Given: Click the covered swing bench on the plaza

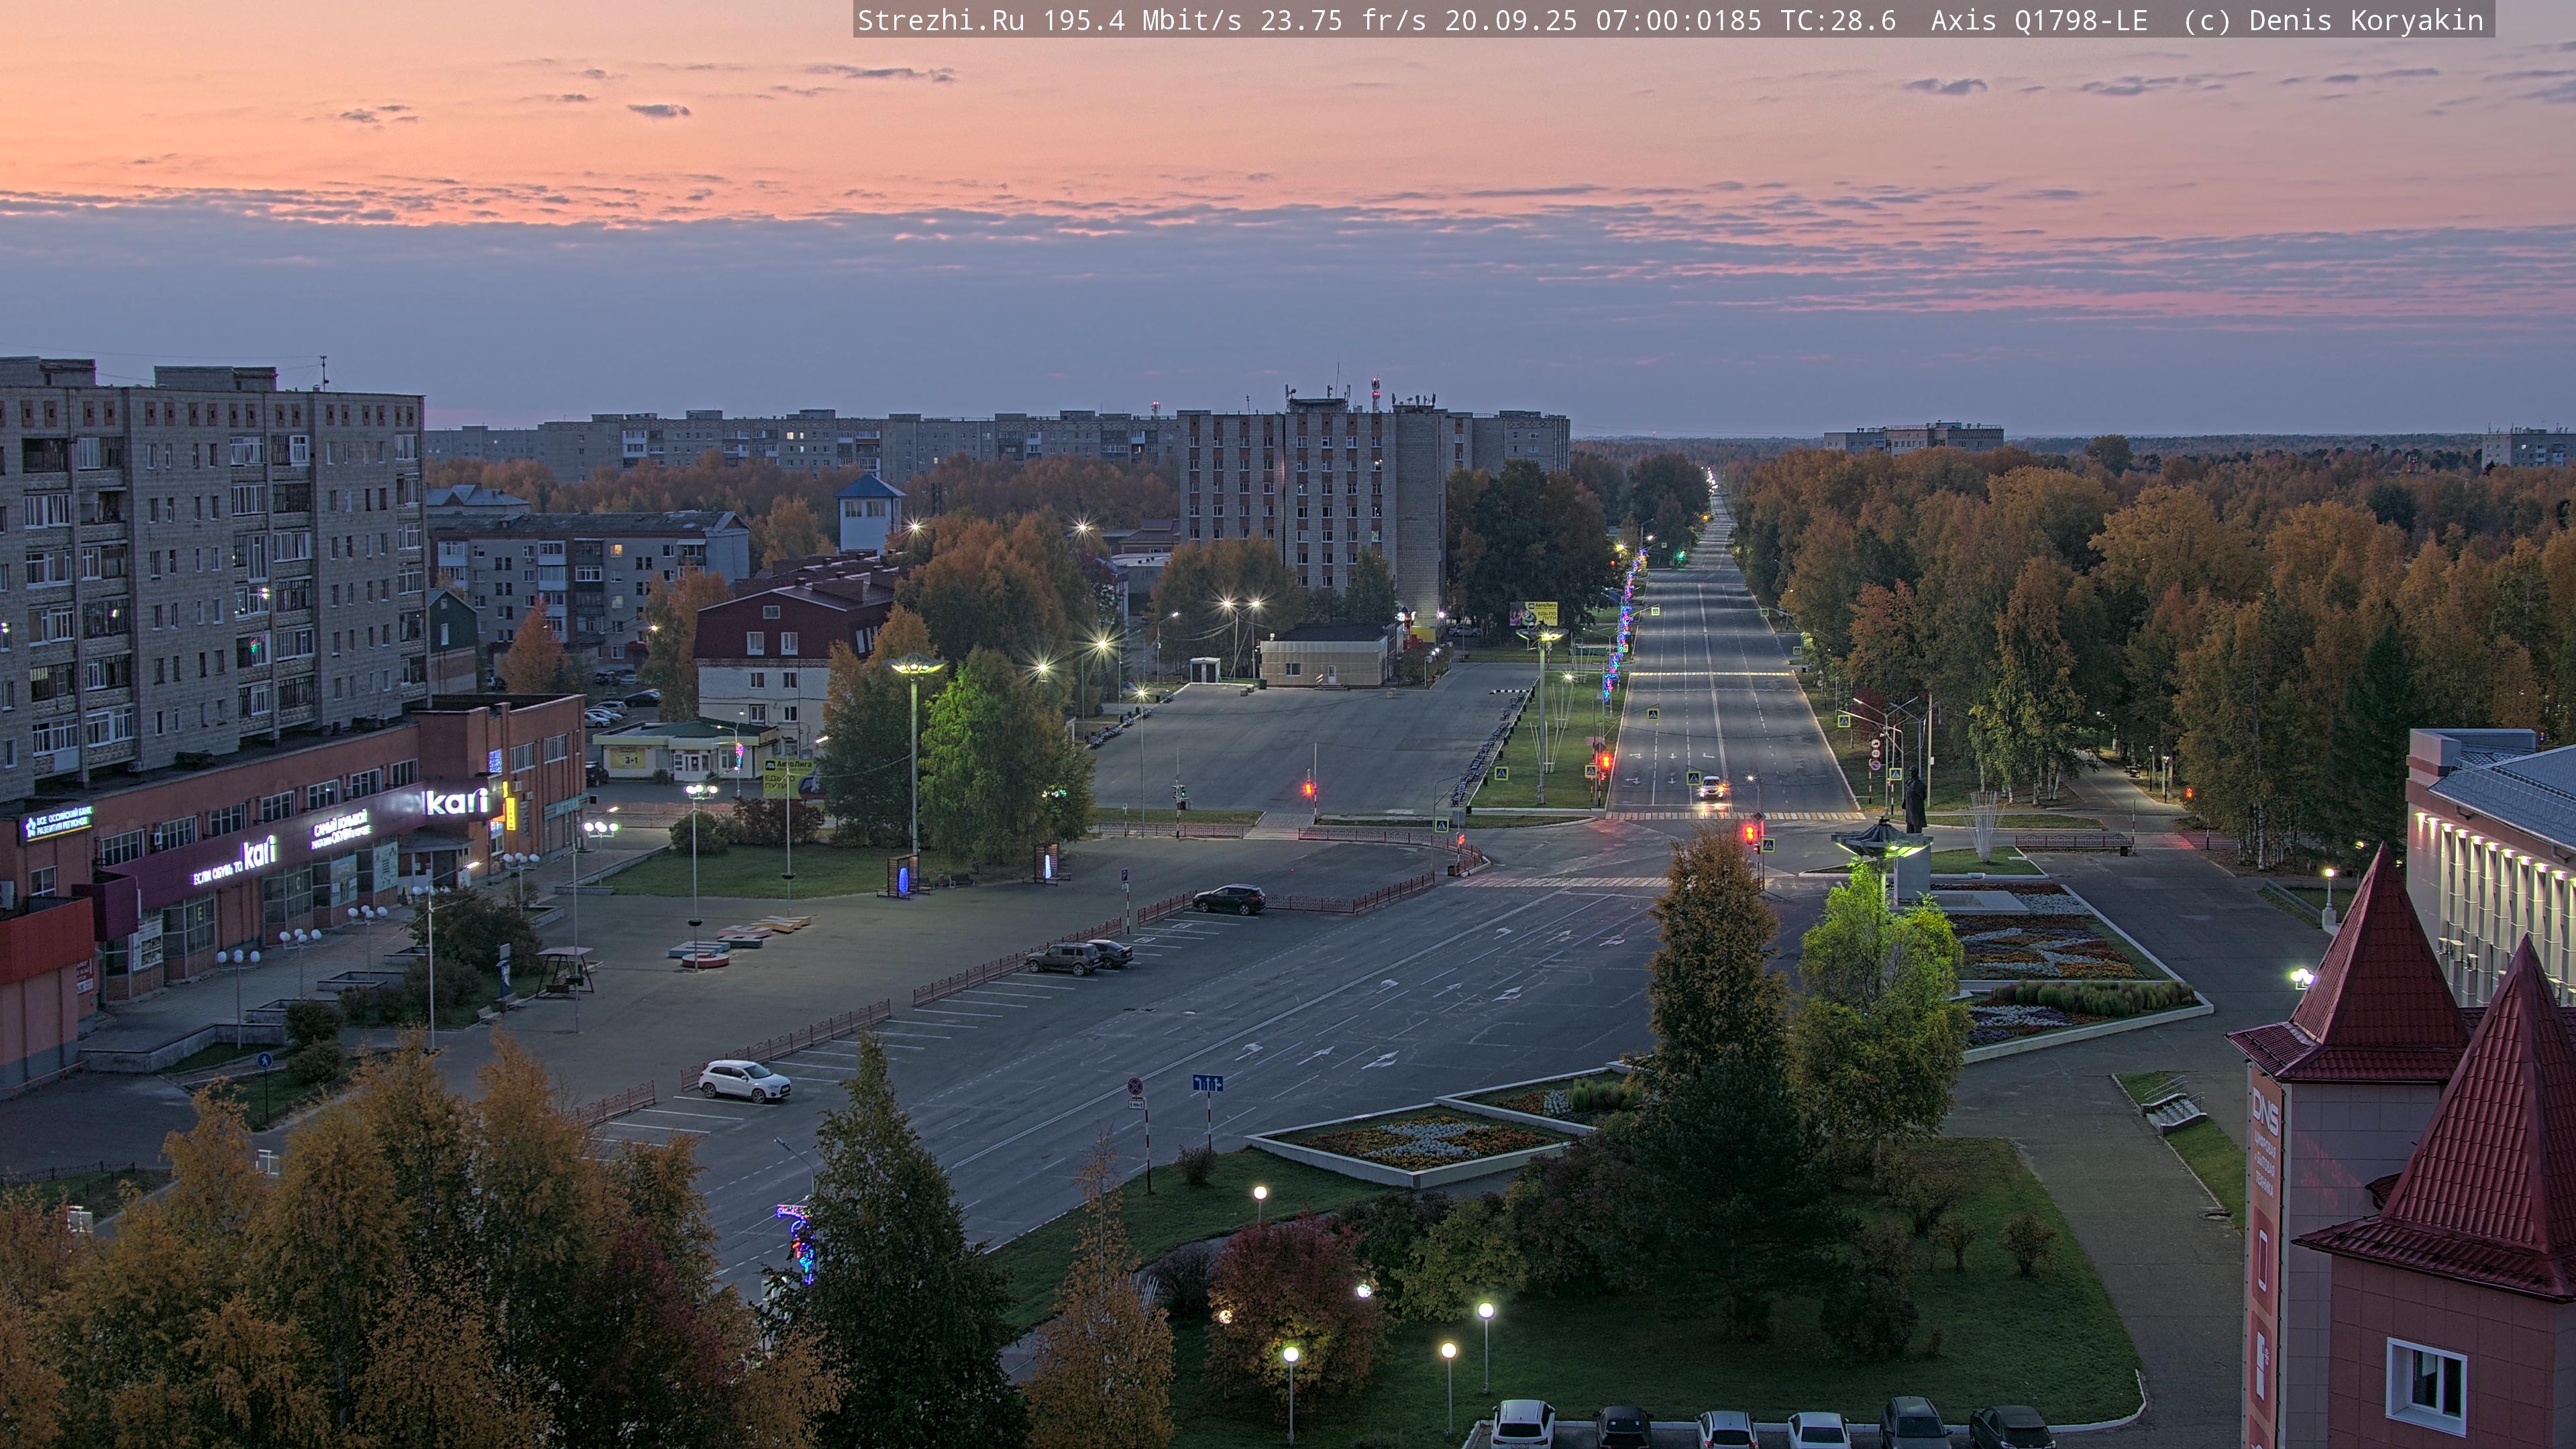Looking at the screenshot, I should 565,971.
